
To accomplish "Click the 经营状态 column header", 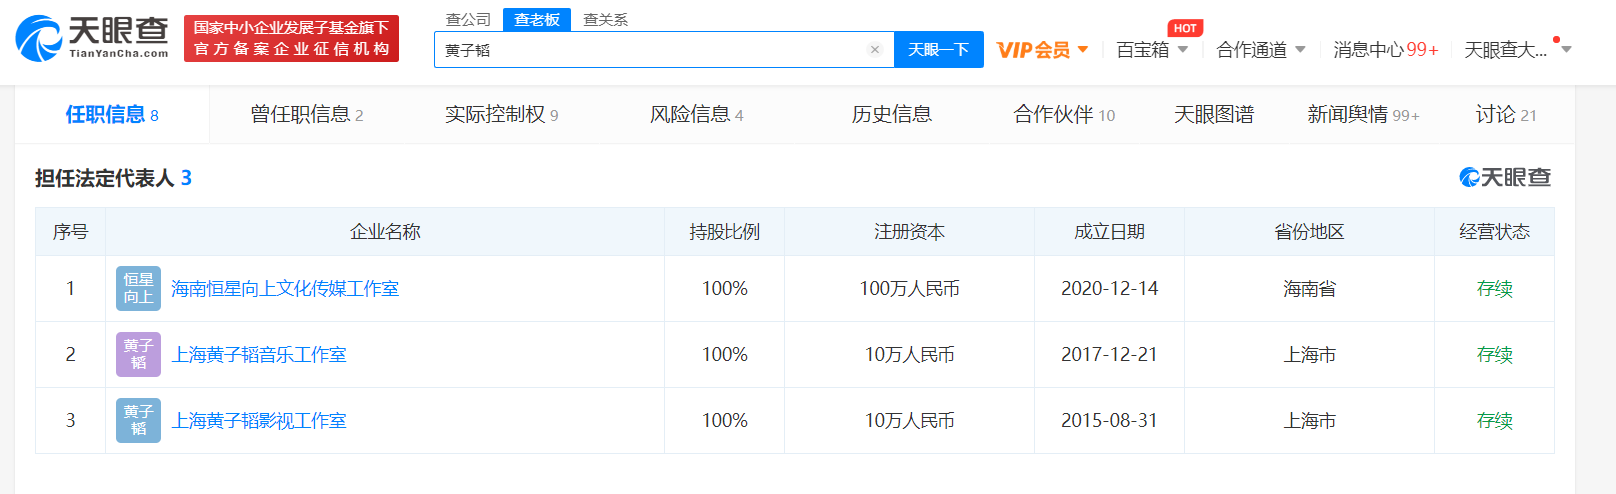I will (1494, 232).
